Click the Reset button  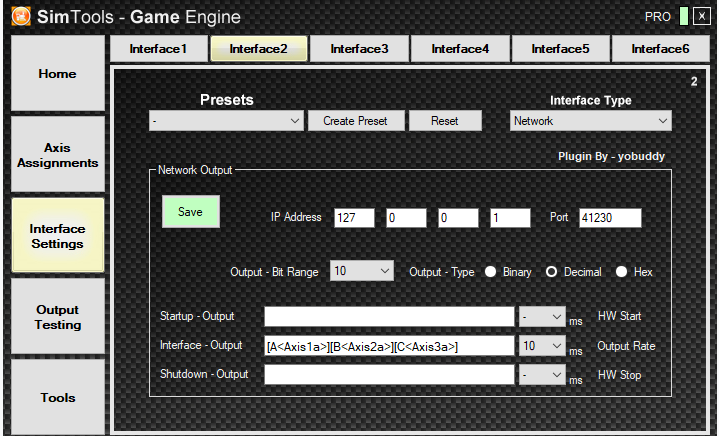coord(445,121)
